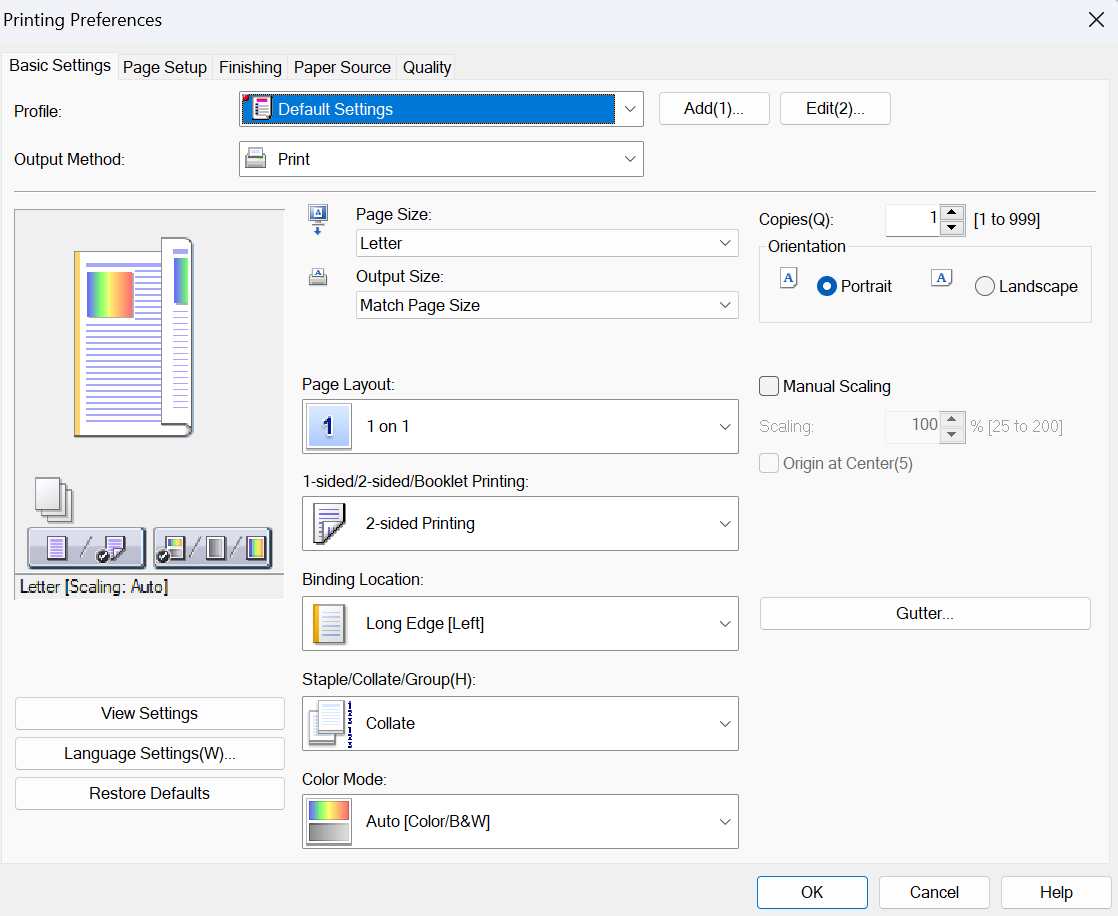Click the color mode switch icon under preview
Image resolution: width=1118 pixels, height=916 pixels.
tap(212, 548)
